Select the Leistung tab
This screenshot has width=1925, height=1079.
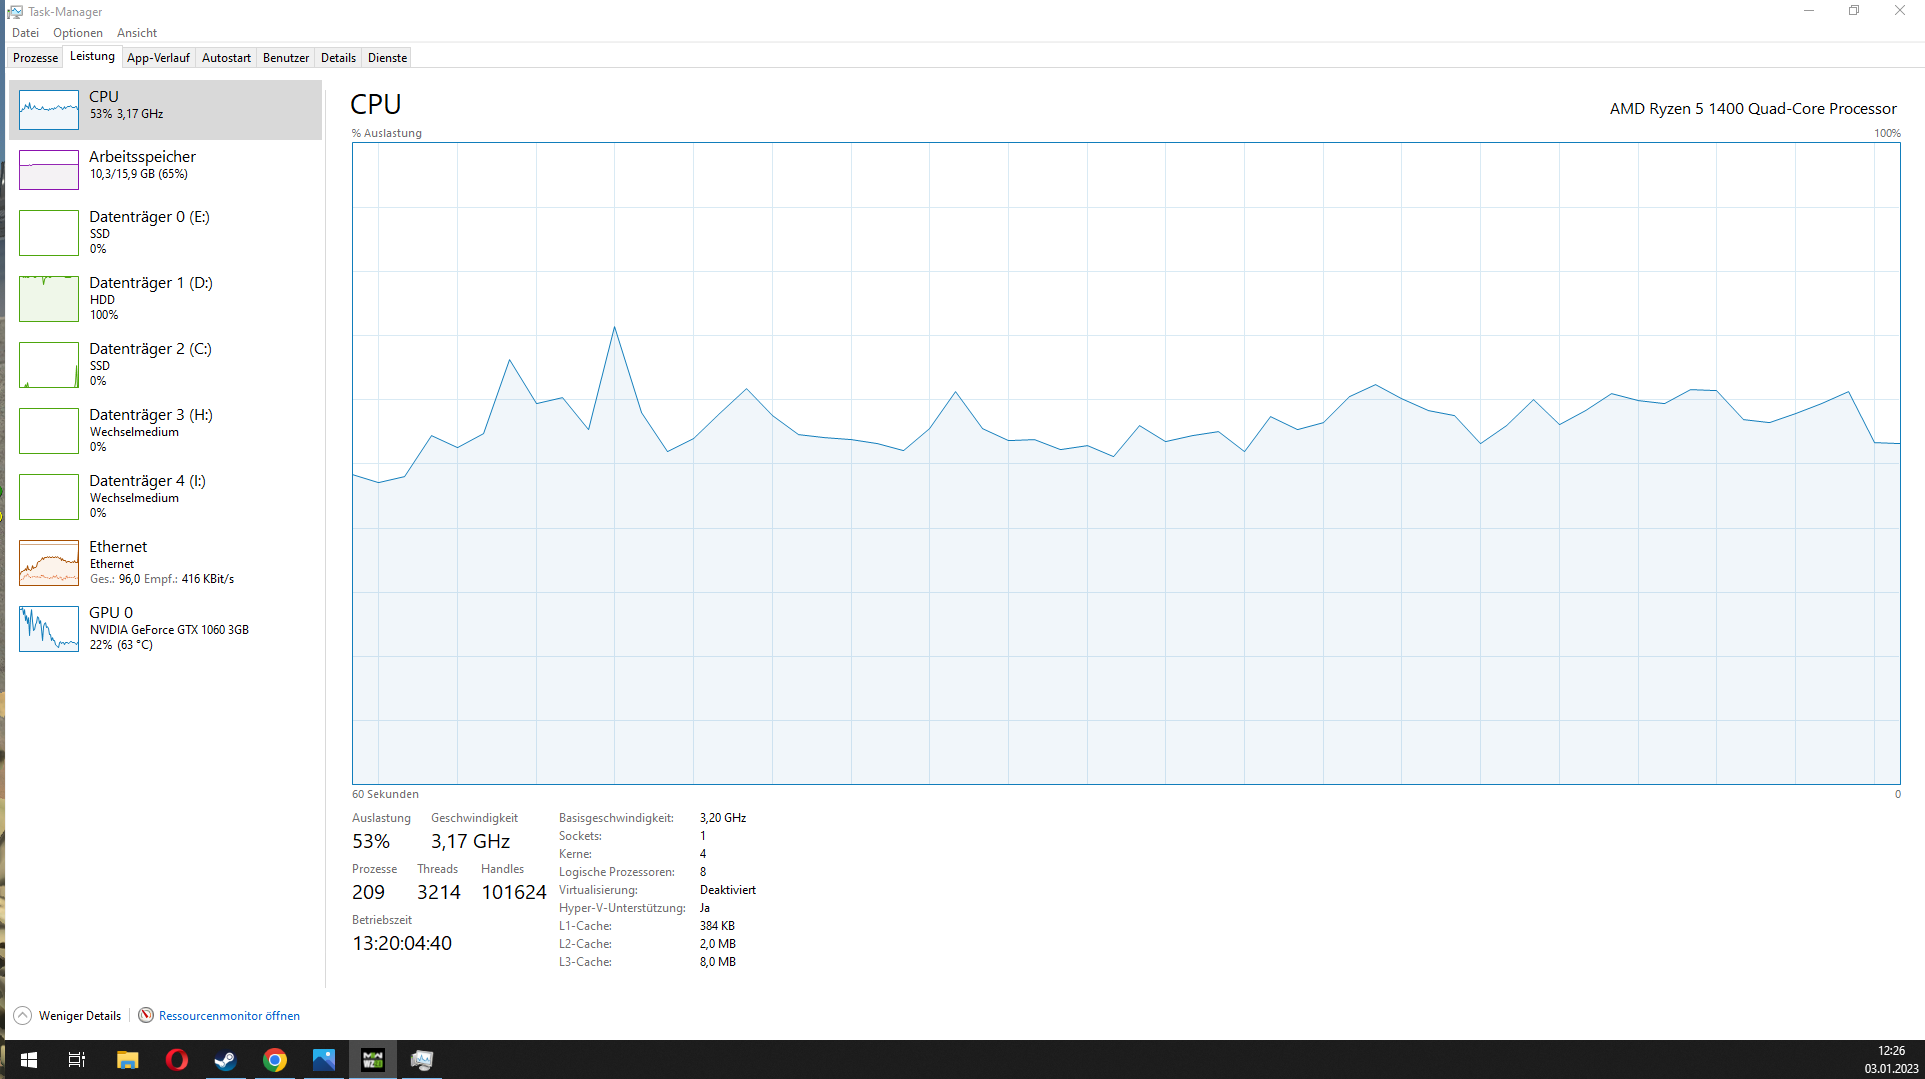pos(92,57)
